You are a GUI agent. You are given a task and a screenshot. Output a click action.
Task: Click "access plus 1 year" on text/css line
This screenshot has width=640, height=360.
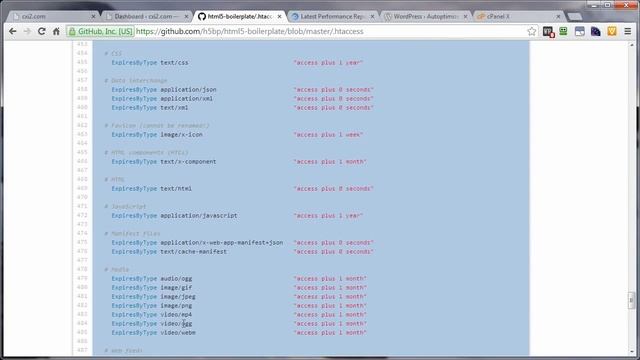[328, 62]
